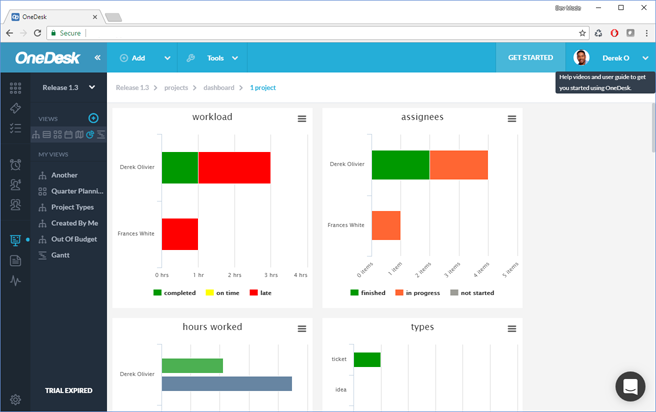
Task: Open the users icon below customers
Action: coord(15,205)
